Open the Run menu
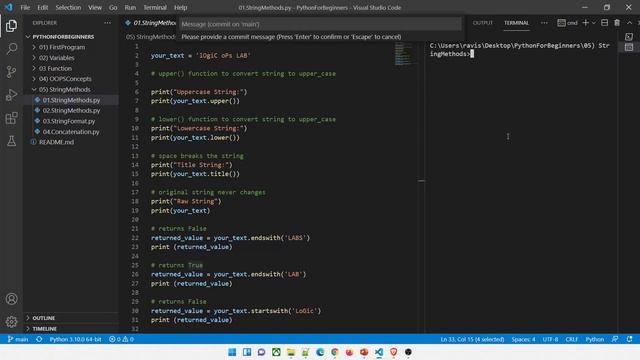 130,7
